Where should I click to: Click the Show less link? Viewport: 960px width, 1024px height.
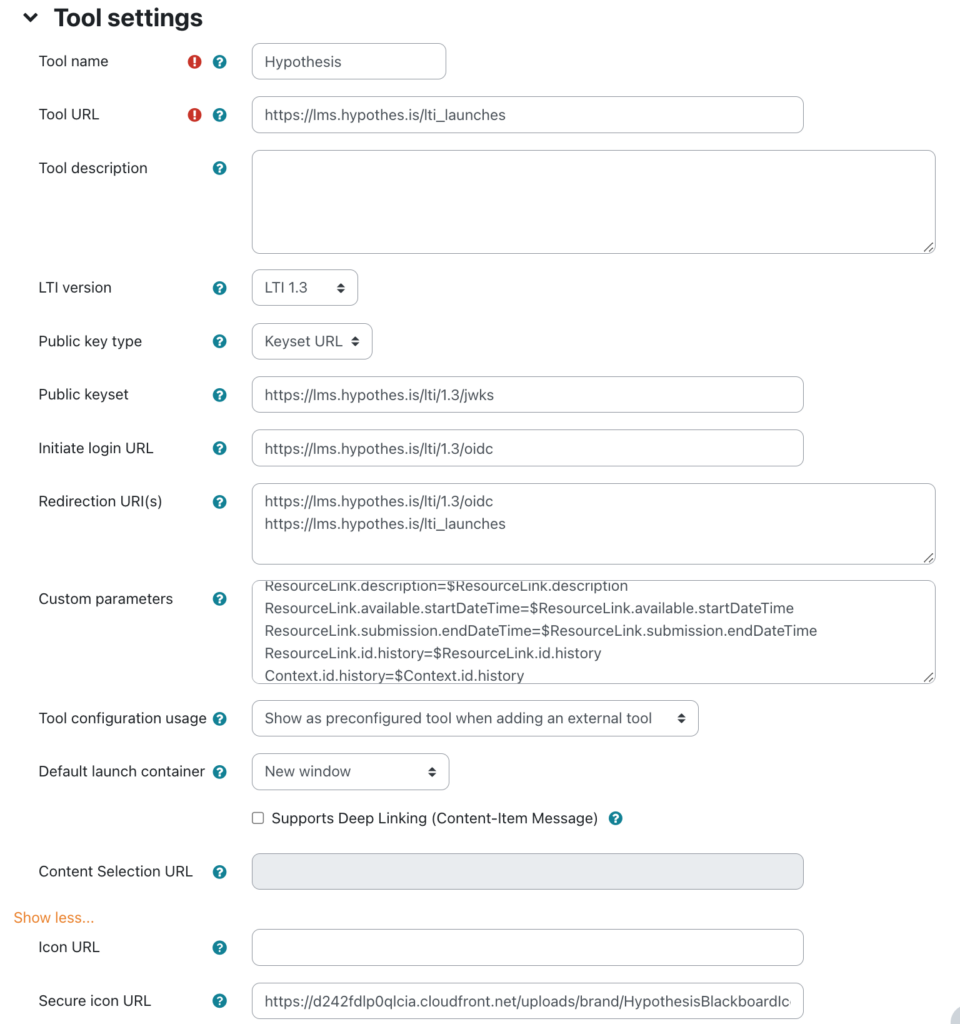(x=53, y=917)
